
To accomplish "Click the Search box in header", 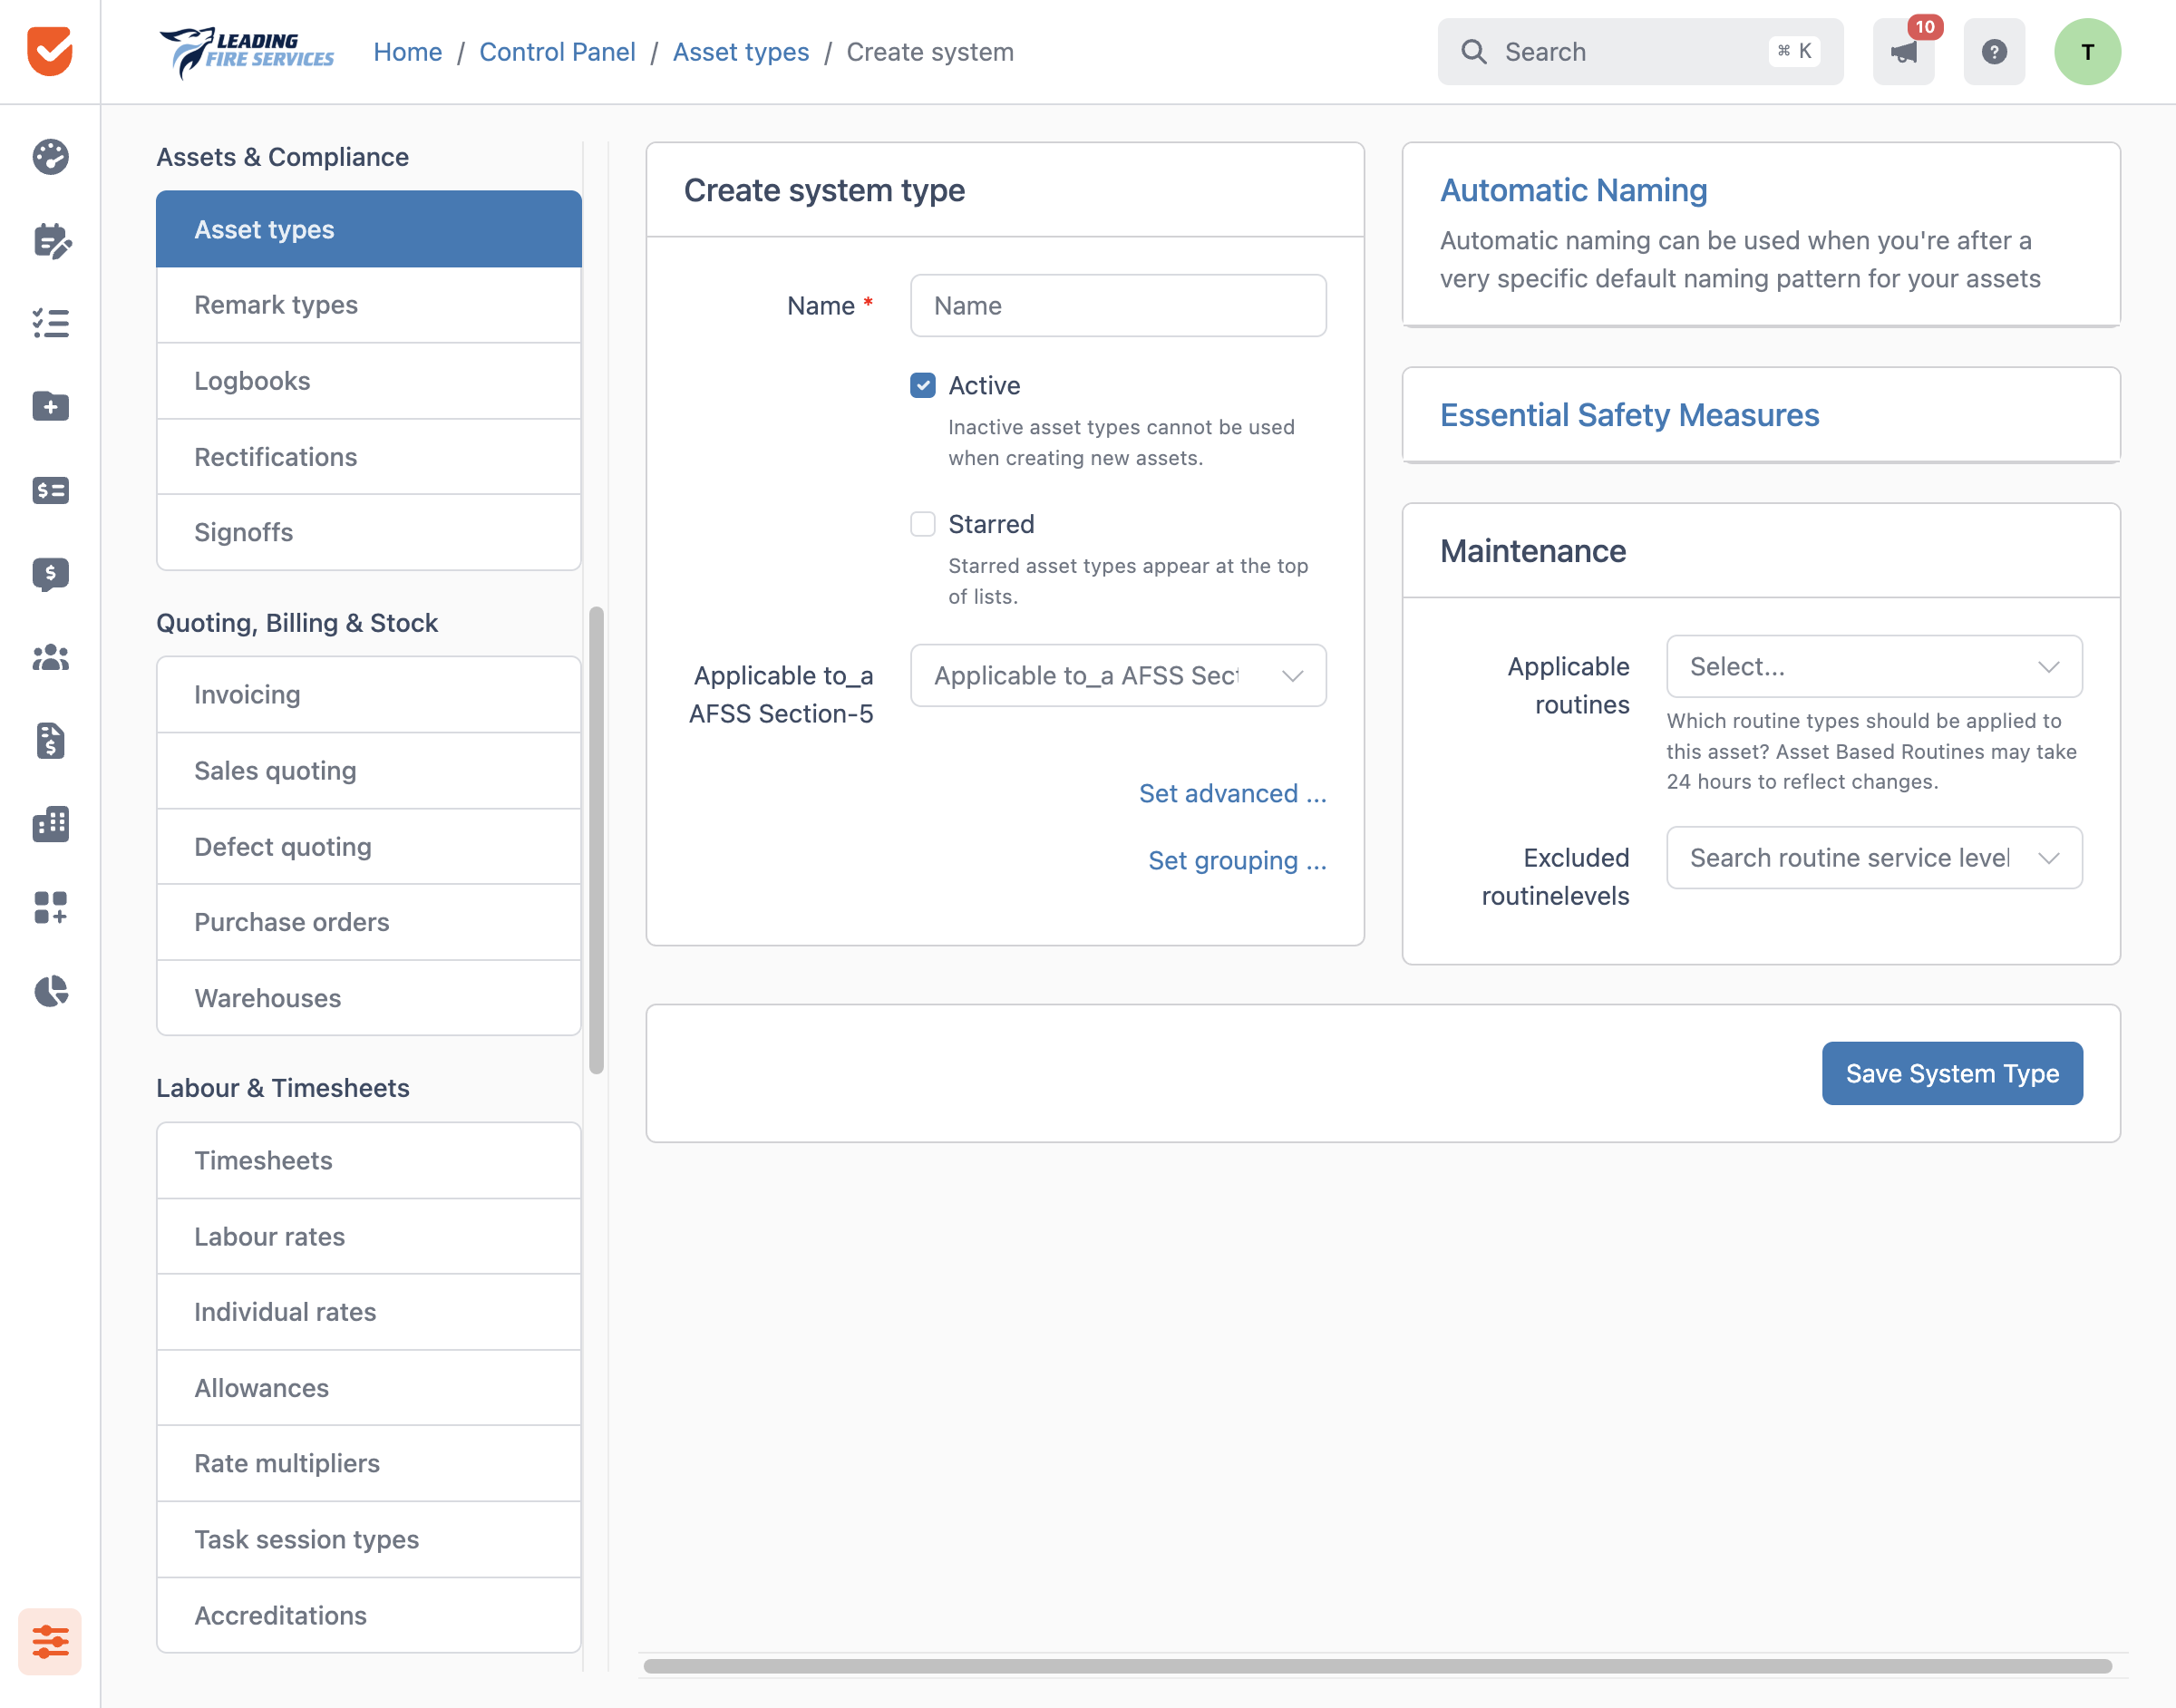I will point(1640,52).
